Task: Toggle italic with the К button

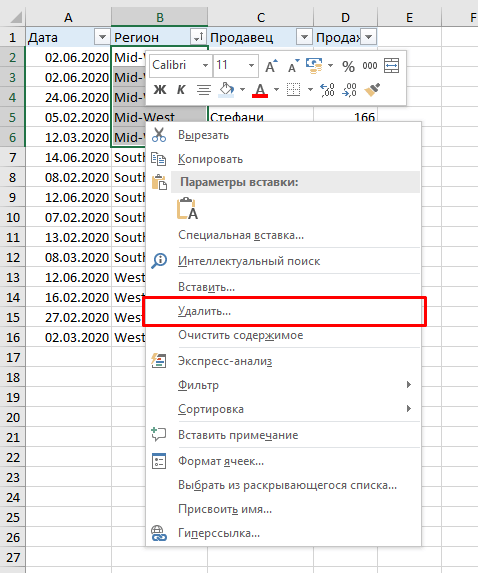Action: [x=181, y=90]
